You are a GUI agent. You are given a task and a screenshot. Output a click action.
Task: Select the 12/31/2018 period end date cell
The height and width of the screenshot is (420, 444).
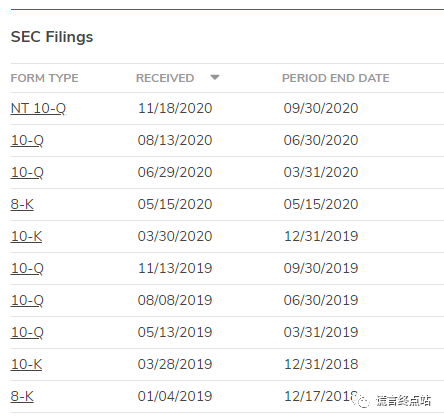pos(321,364)
